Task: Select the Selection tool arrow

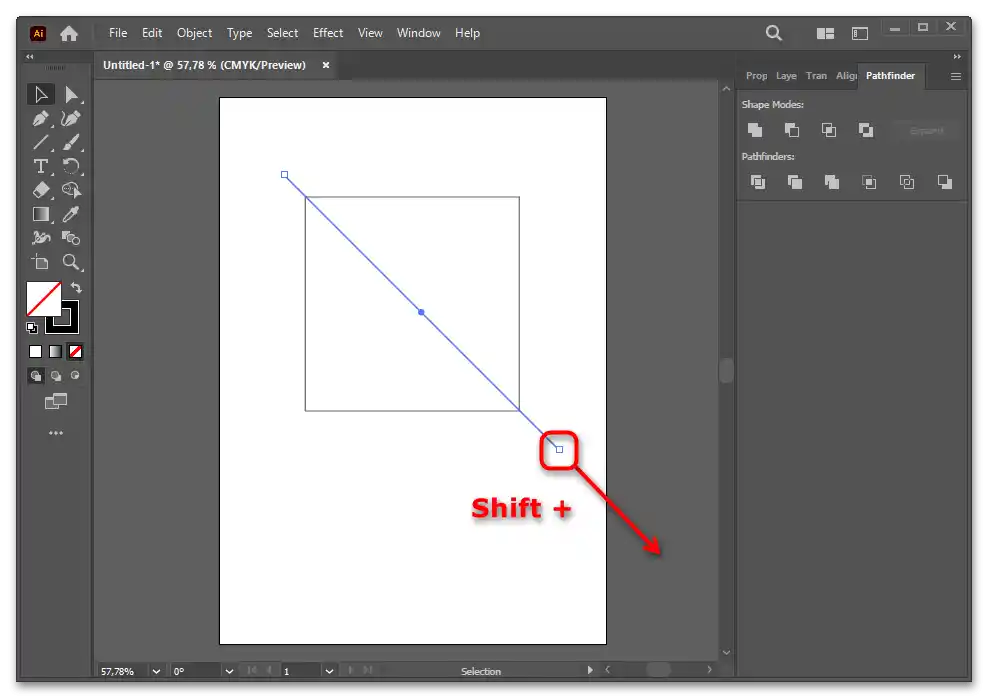Action: (x=41, y=94)
